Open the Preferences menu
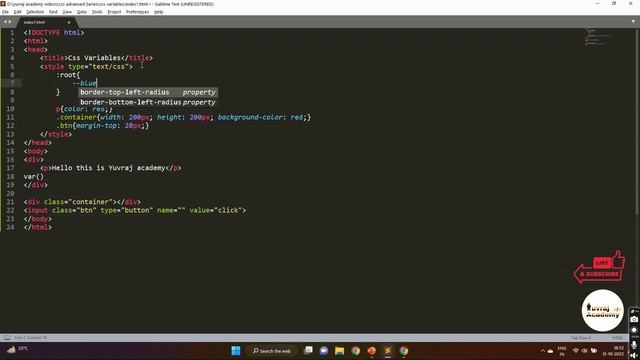 point(138,12)
